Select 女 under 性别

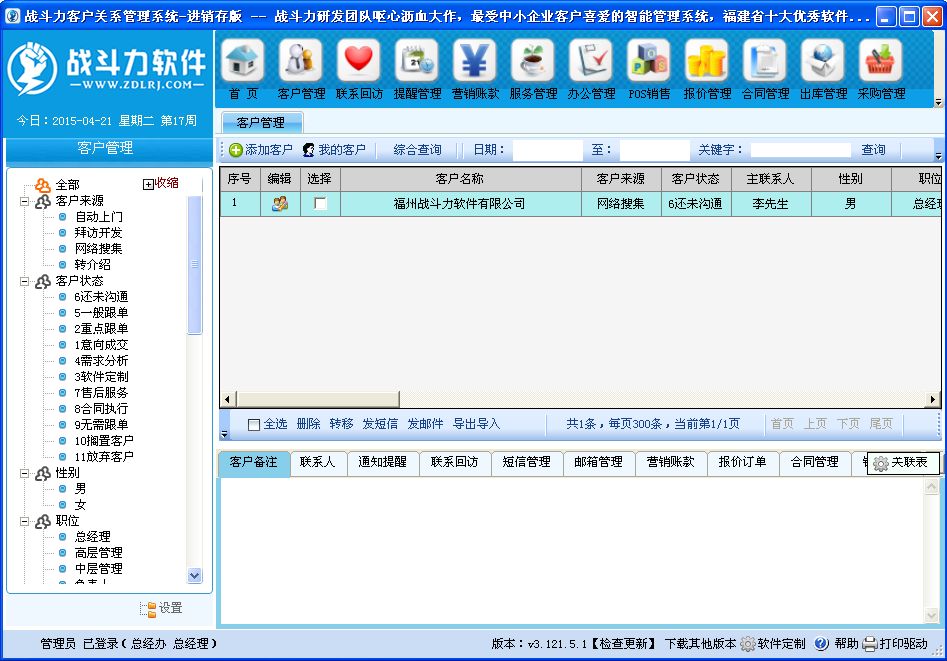(80, 505)
